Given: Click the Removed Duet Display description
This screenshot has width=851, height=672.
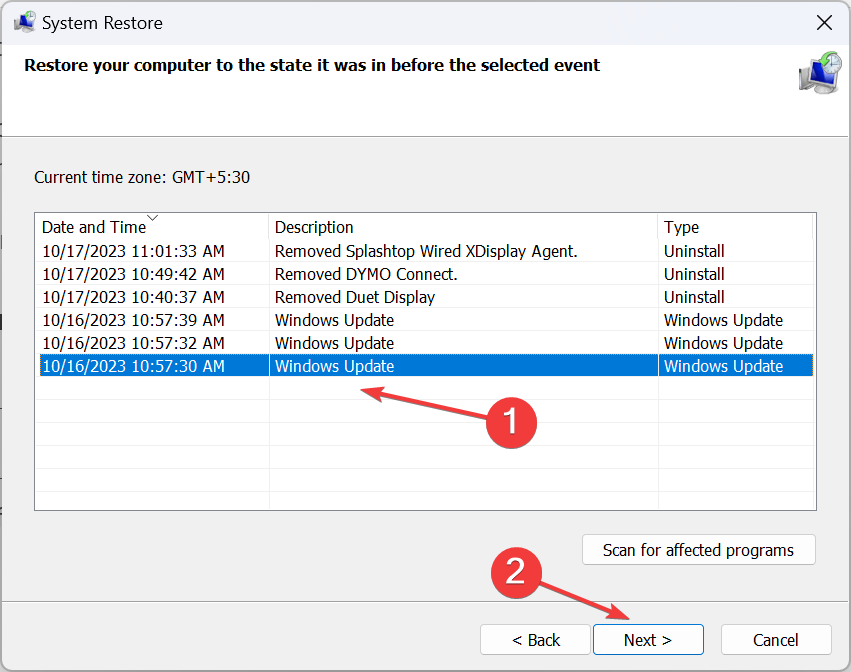Looking at the screenshot, I should (x=355, y=297).
